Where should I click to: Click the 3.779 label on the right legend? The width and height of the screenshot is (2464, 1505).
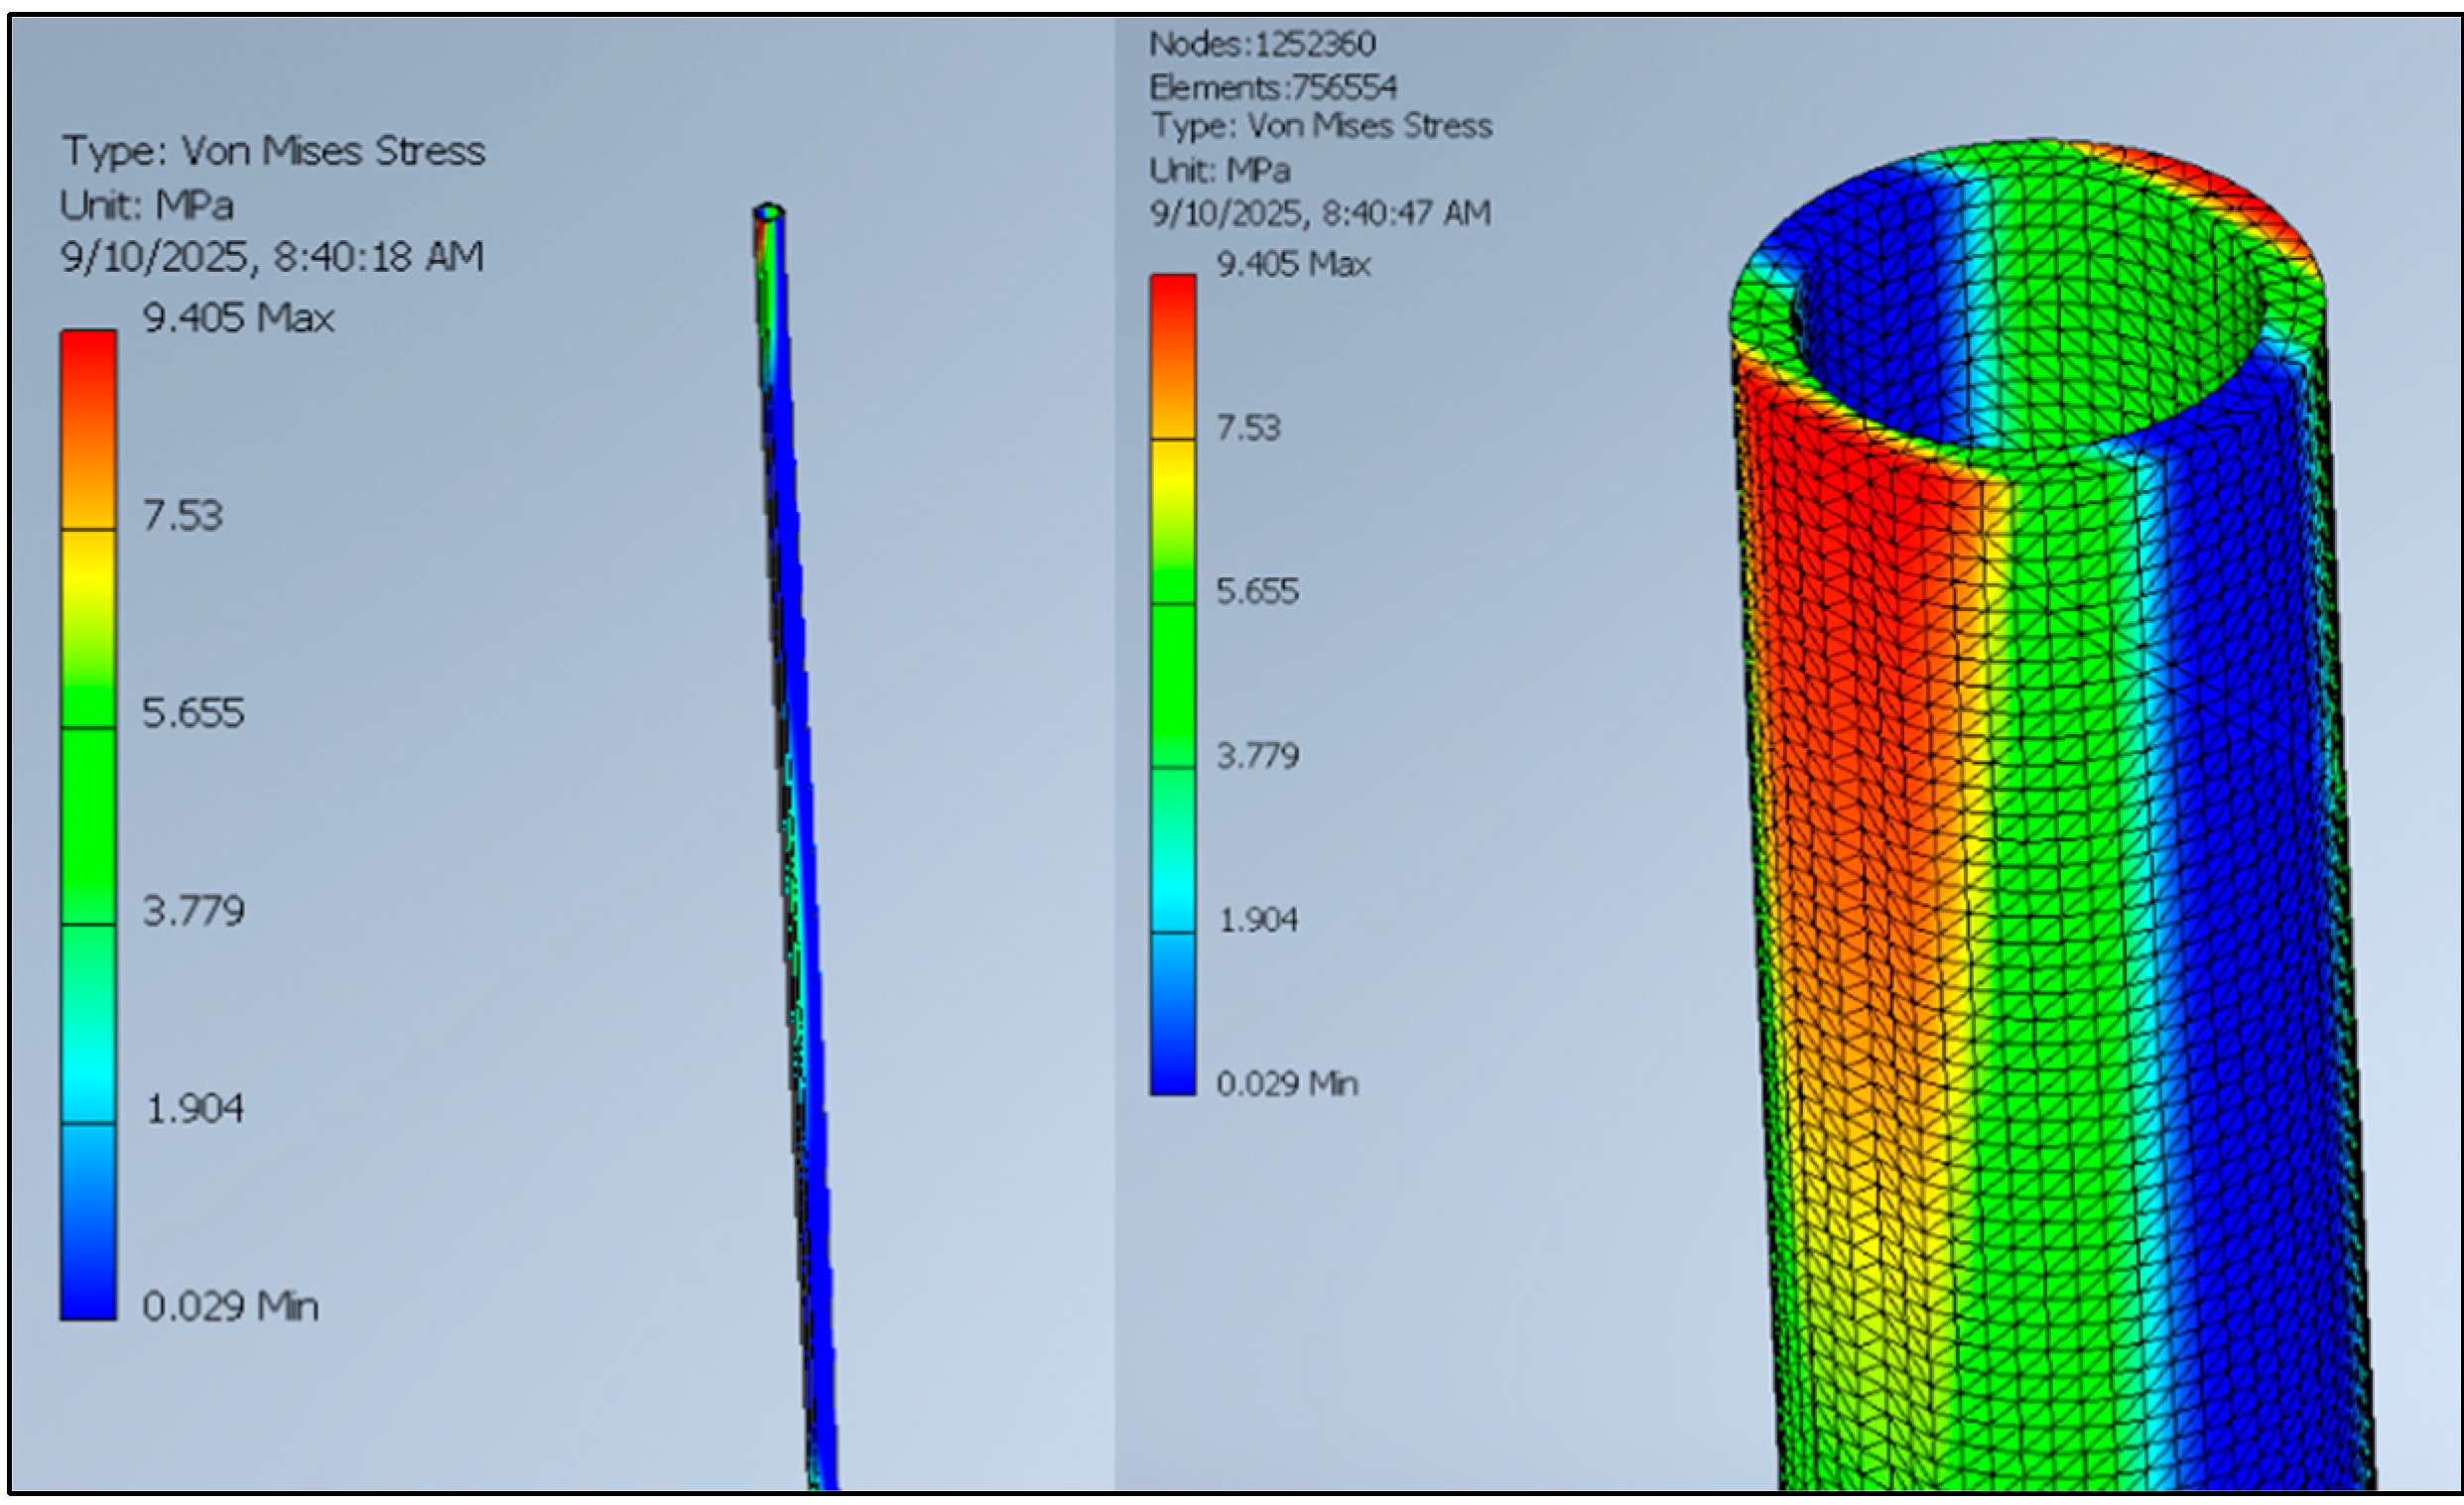[1257, 755]
